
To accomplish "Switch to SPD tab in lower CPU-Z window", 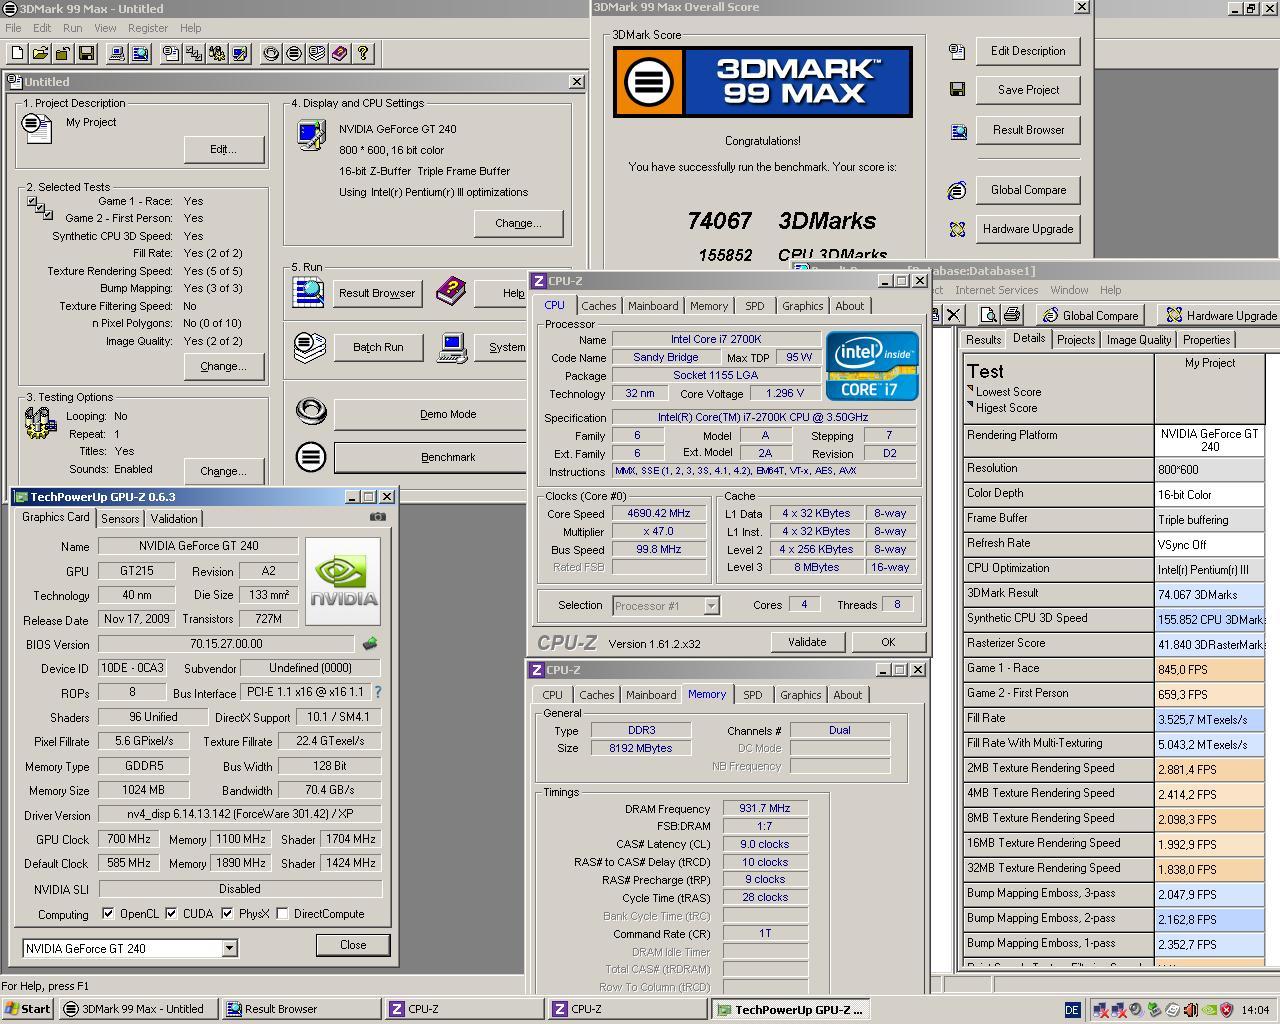I will pos(752,695).
